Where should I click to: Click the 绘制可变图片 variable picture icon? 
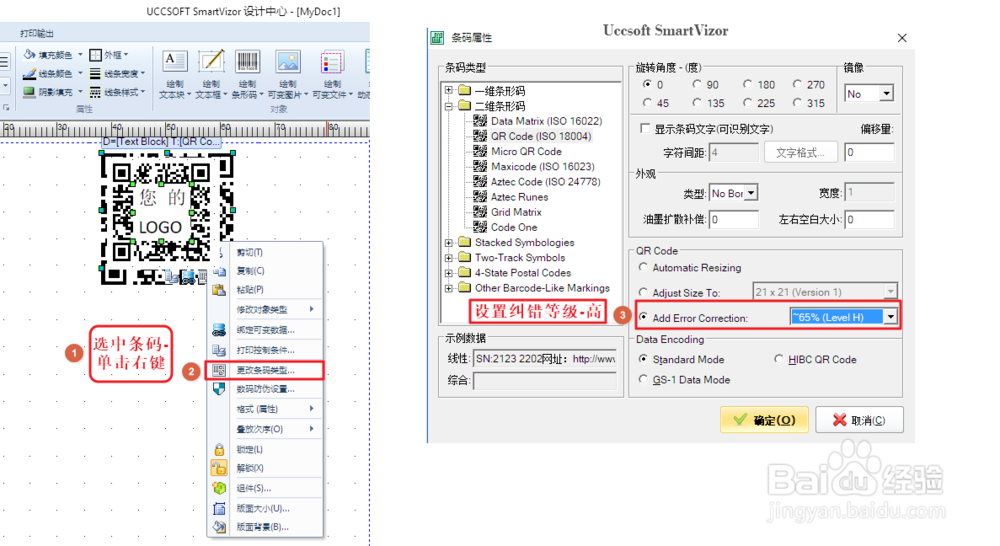288,62
